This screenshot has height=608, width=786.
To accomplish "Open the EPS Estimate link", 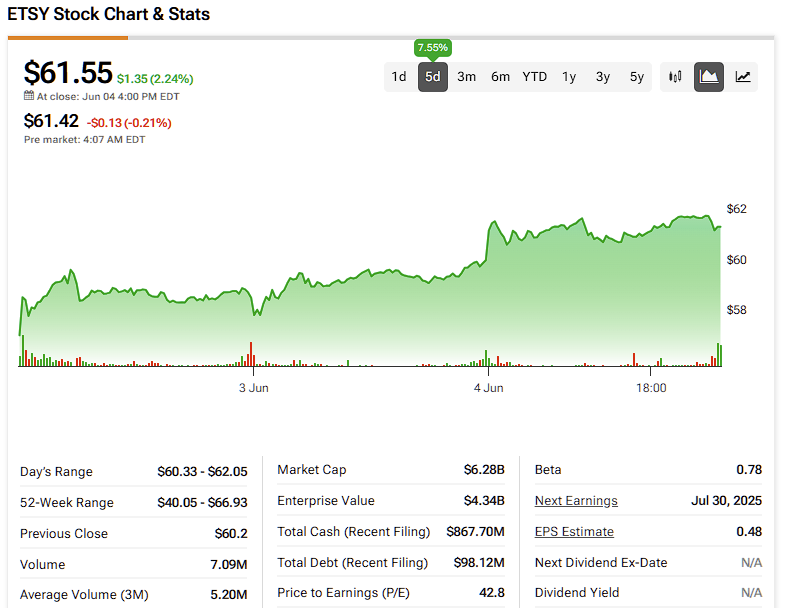I will click(574, 532).
